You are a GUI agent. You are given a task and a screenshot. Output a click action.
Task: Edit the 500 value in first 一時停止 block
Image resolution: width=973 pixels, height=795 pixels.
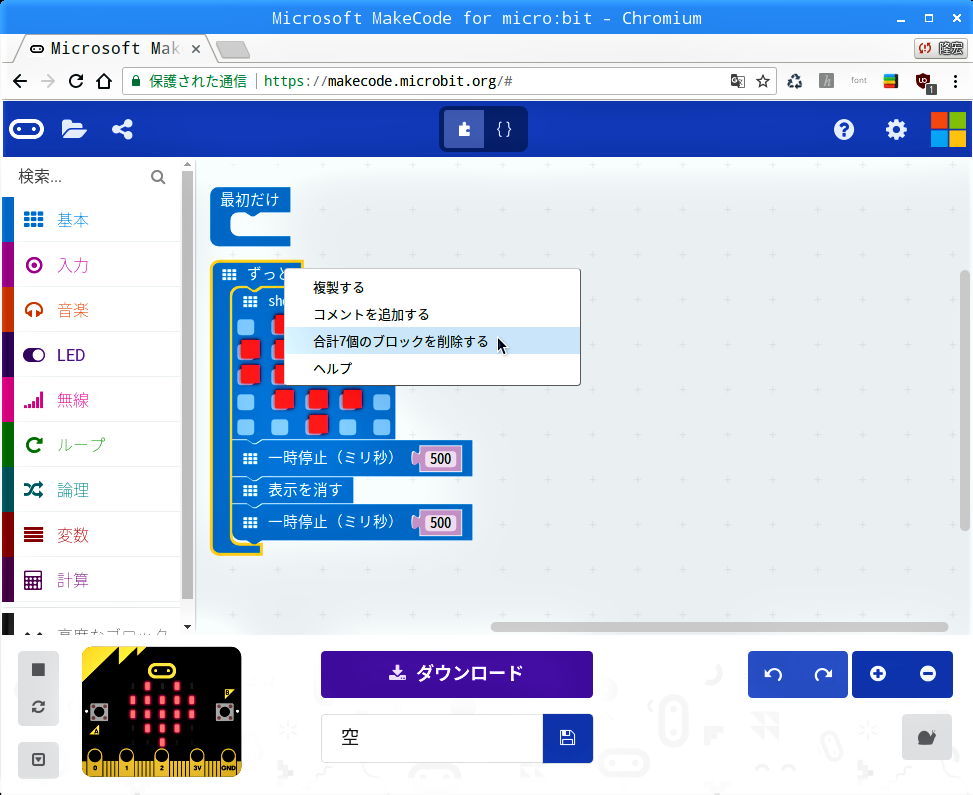point(441,459)
